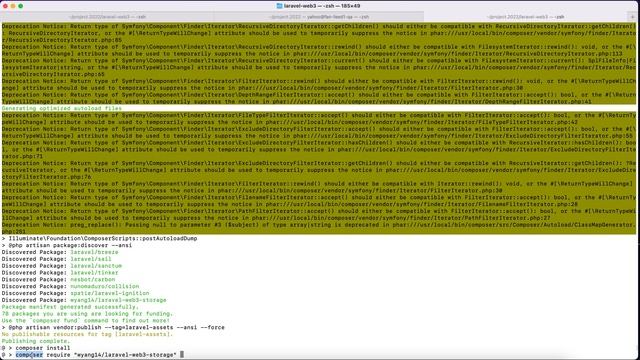Click the 'composer install' prompt line
640x360 pixels.
[36, 348]
